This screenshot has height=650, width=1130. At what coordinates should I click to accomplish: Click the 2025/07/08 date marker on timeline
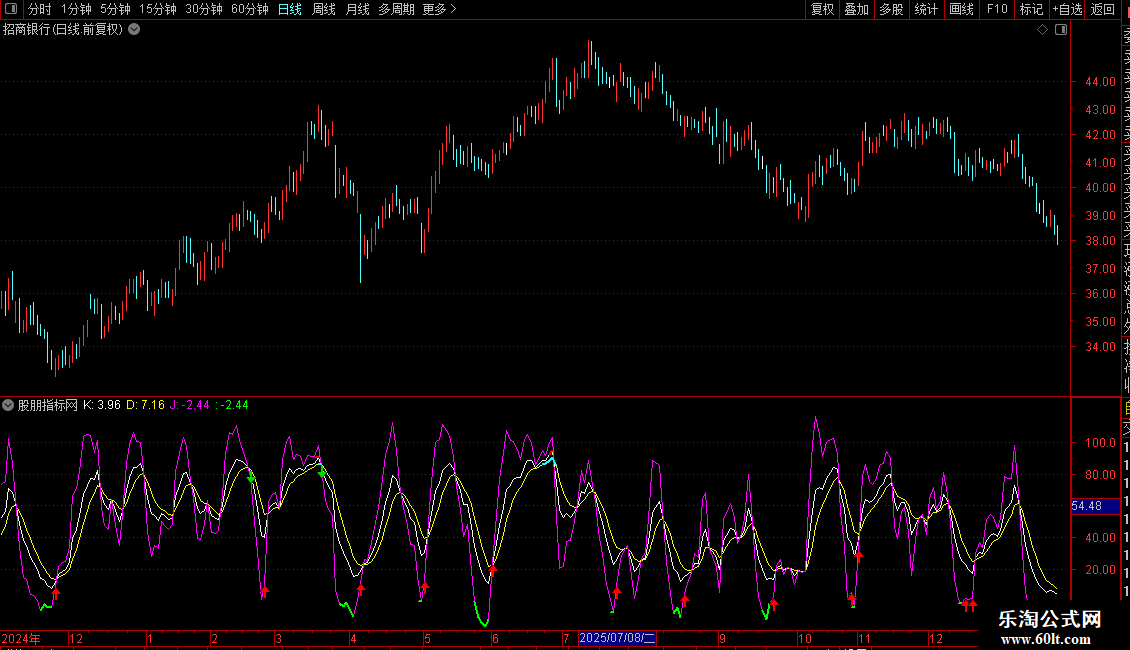coord(618,638)
